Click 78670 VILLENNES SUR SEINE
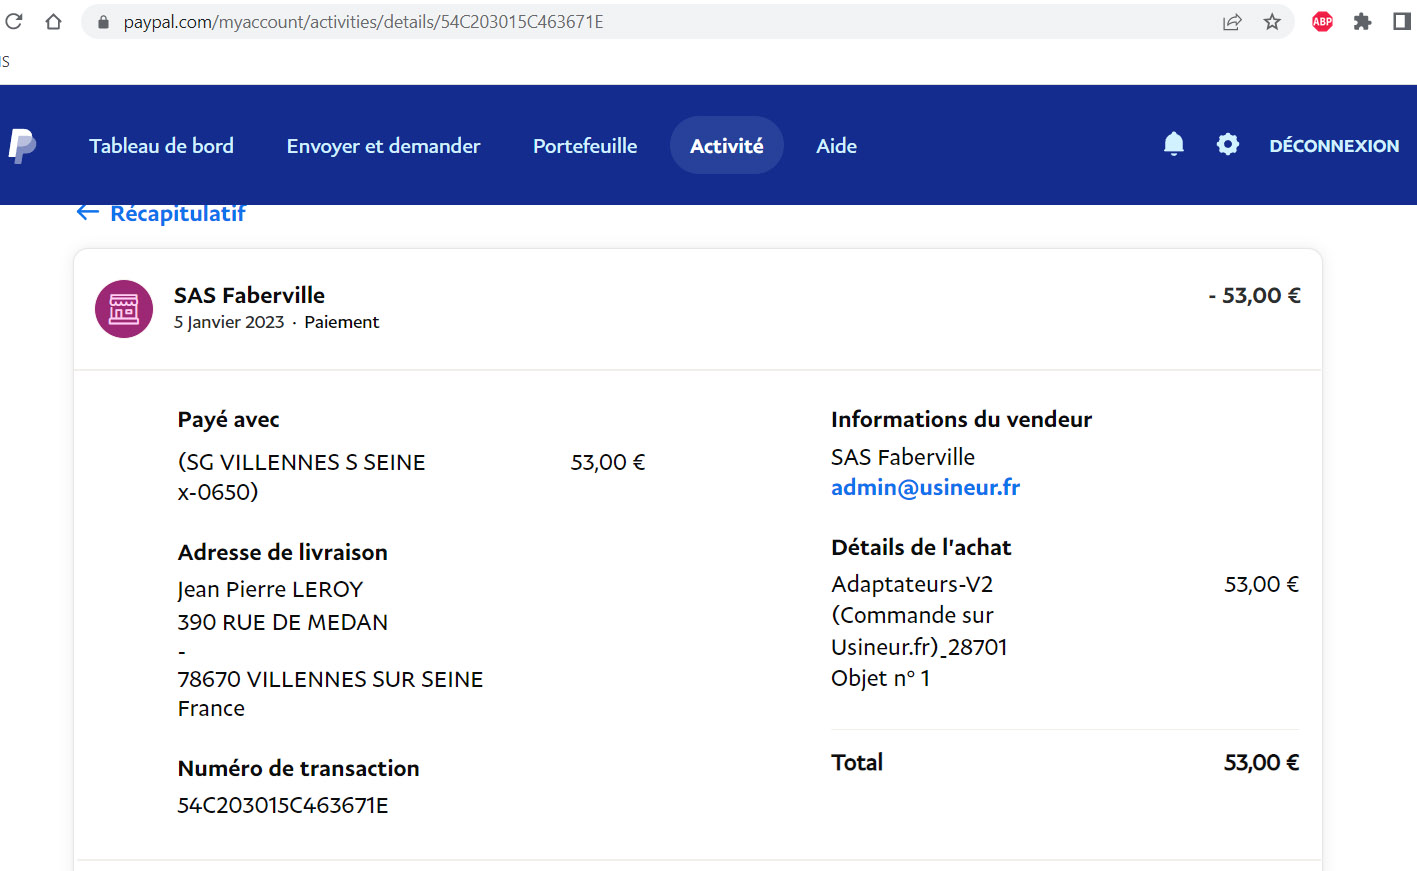The height and width of the screenshot is (871, 1417). point(330,679)
